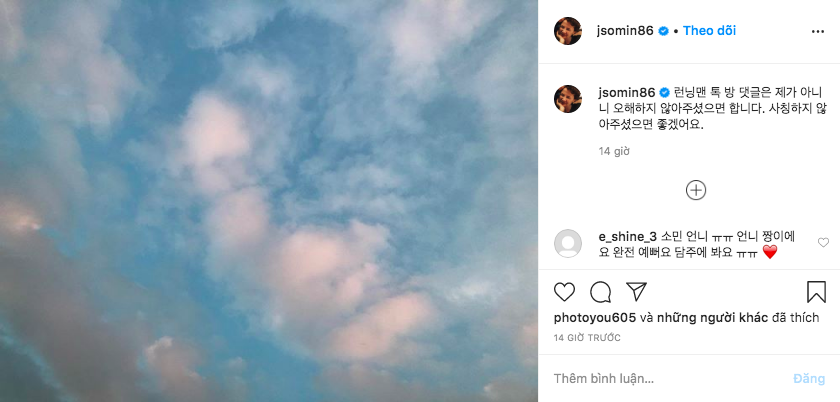Visit e_shine_3 commenter profile
This screenshot has width=840, height=402.
pyautogui.click(x=628, y=237)
